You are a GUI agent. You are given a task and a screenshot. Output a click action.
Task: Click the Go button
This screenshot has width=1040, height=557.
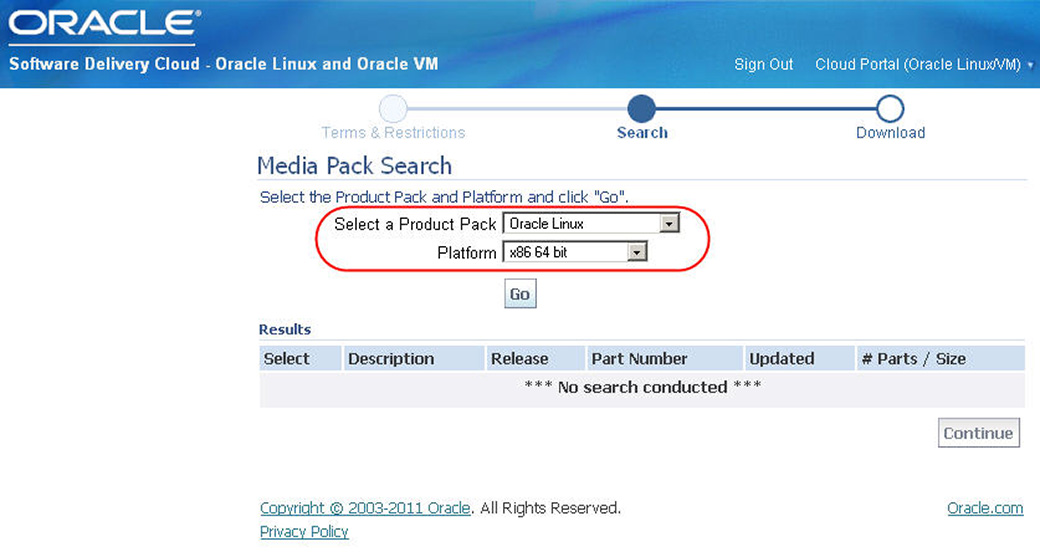[520, 294]
